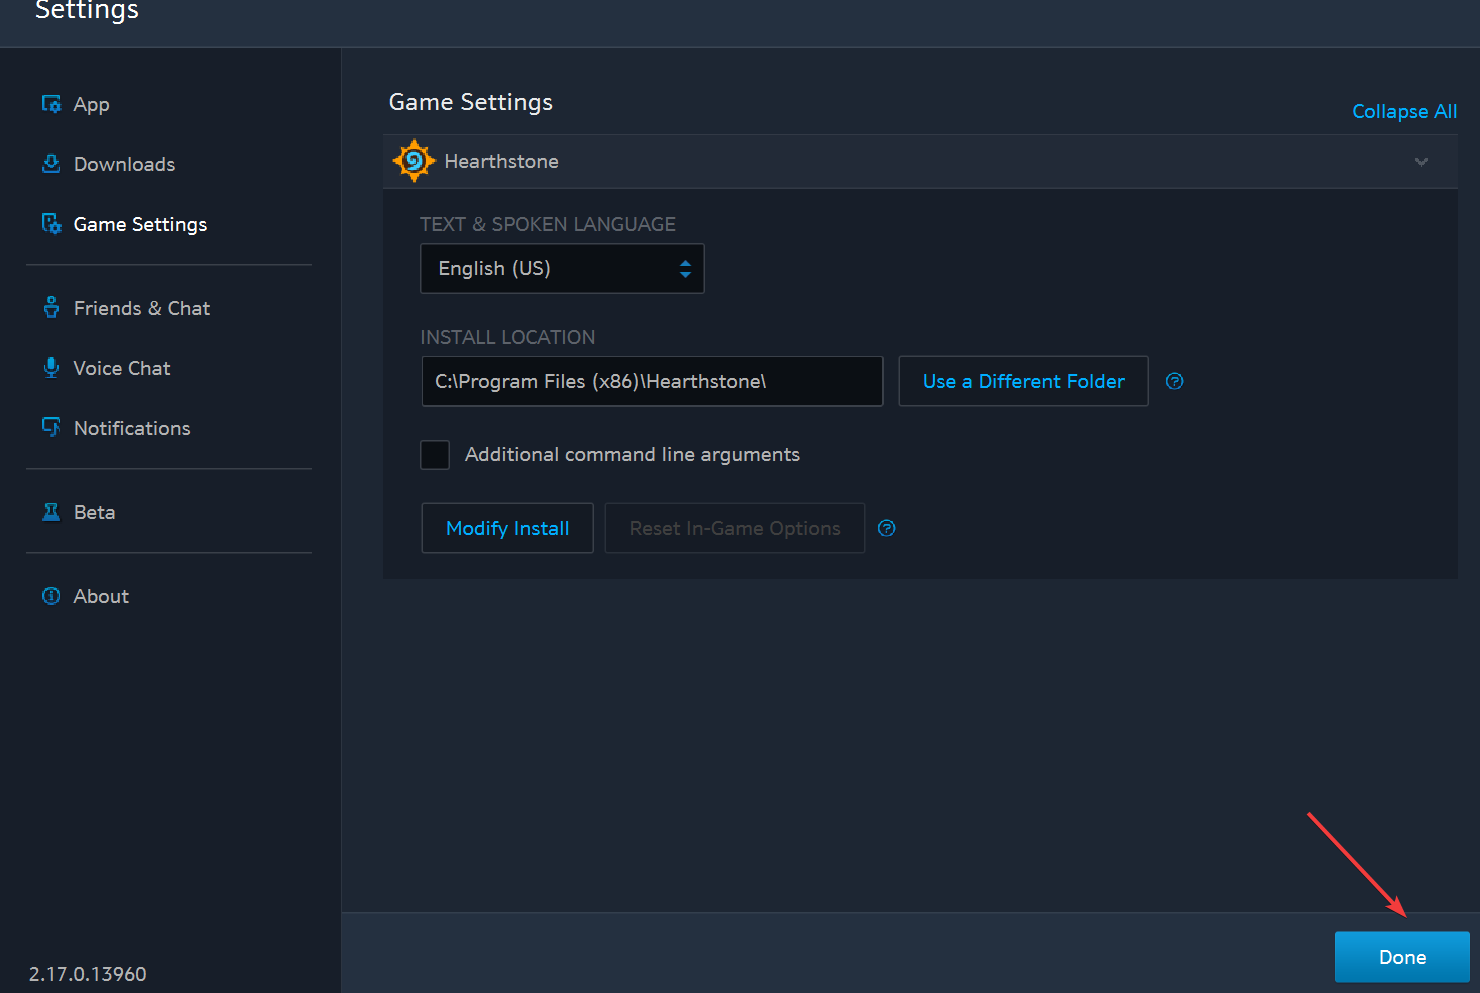Click the Notifications icon in sidebar
The height and width of the screenshot is (993, 1480).
51,428
